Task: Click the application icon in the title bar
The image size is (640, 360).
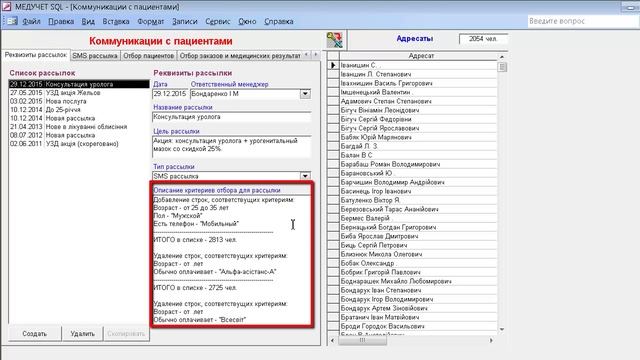Action: pyautogui.click(x=7, y=7)
